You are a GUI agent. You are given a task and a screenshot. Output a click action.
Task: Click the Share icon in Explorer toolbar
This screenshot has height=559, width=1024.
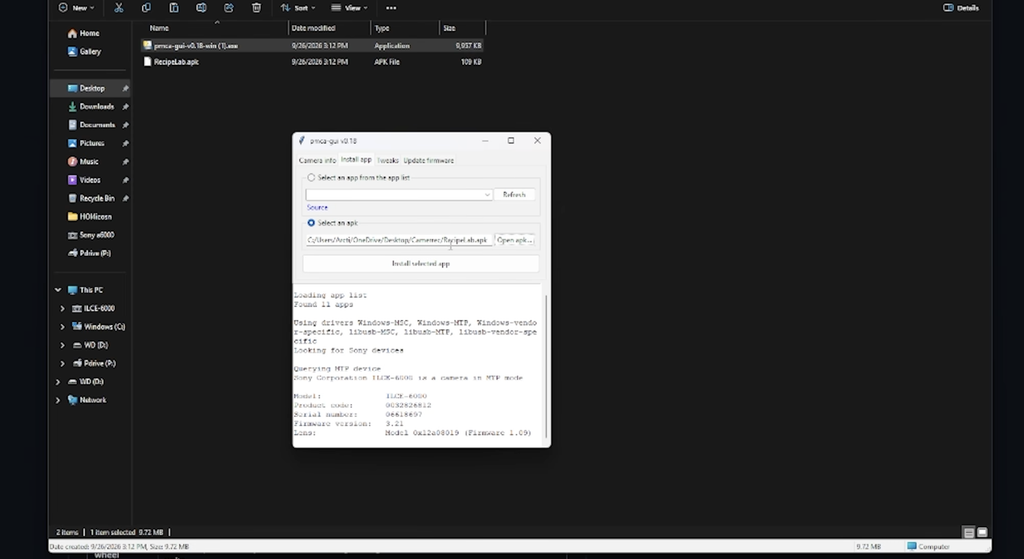tap(229, 8)
